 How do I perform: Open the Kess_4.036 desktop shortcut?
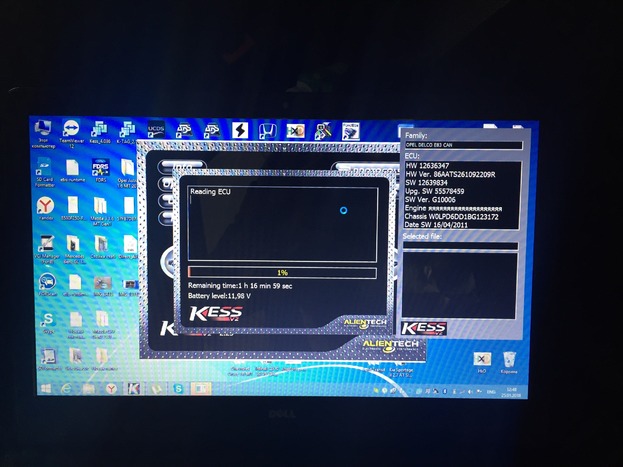click(100, 130)
